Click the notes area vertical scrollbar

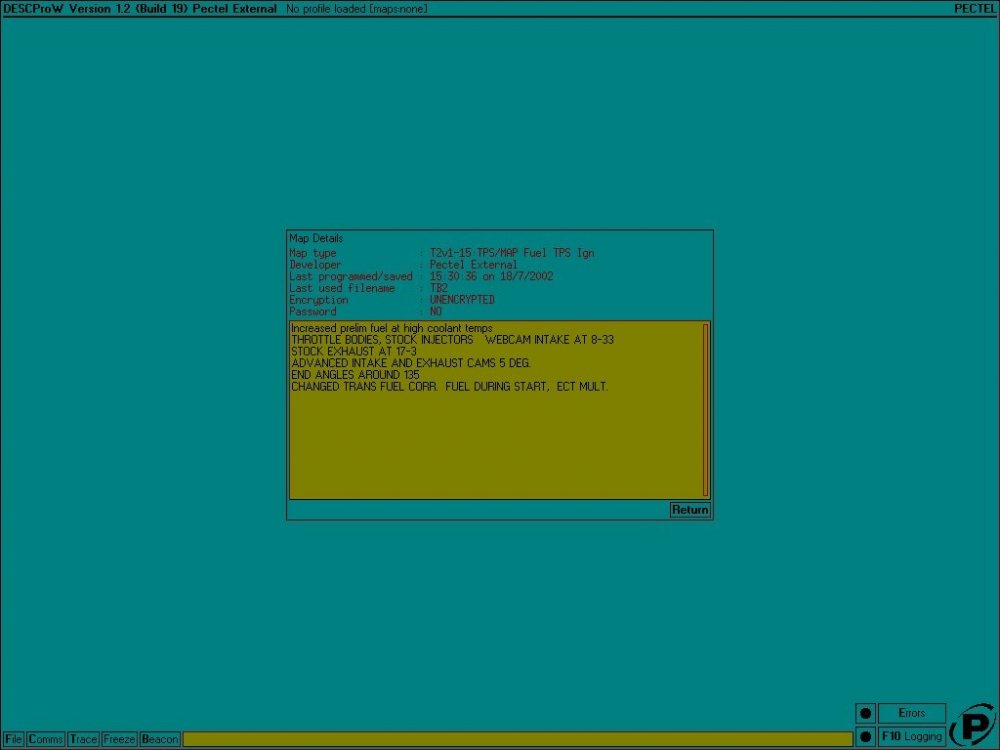pos(706,410)
